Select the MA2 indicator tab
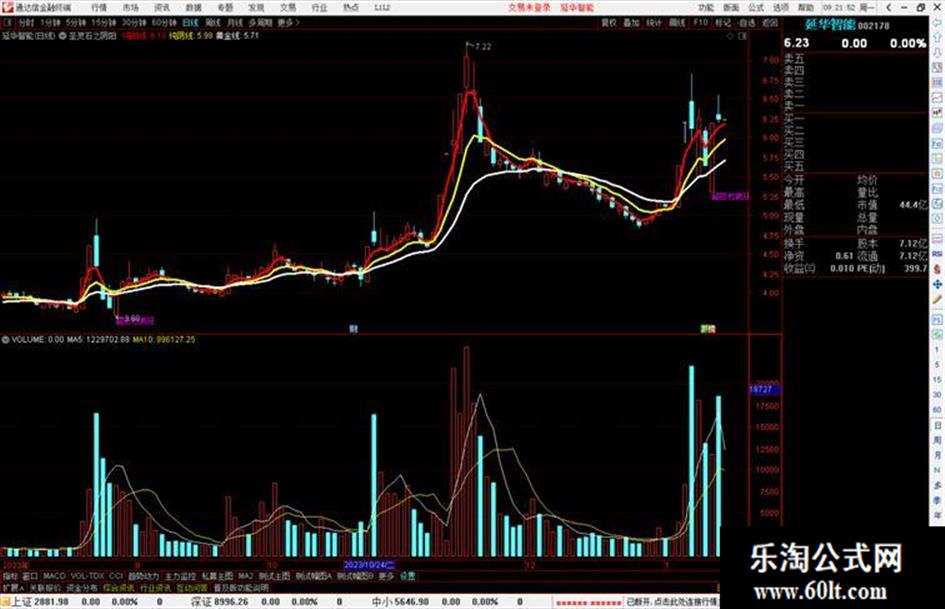The image size is (945, 609). coord(245,576)
